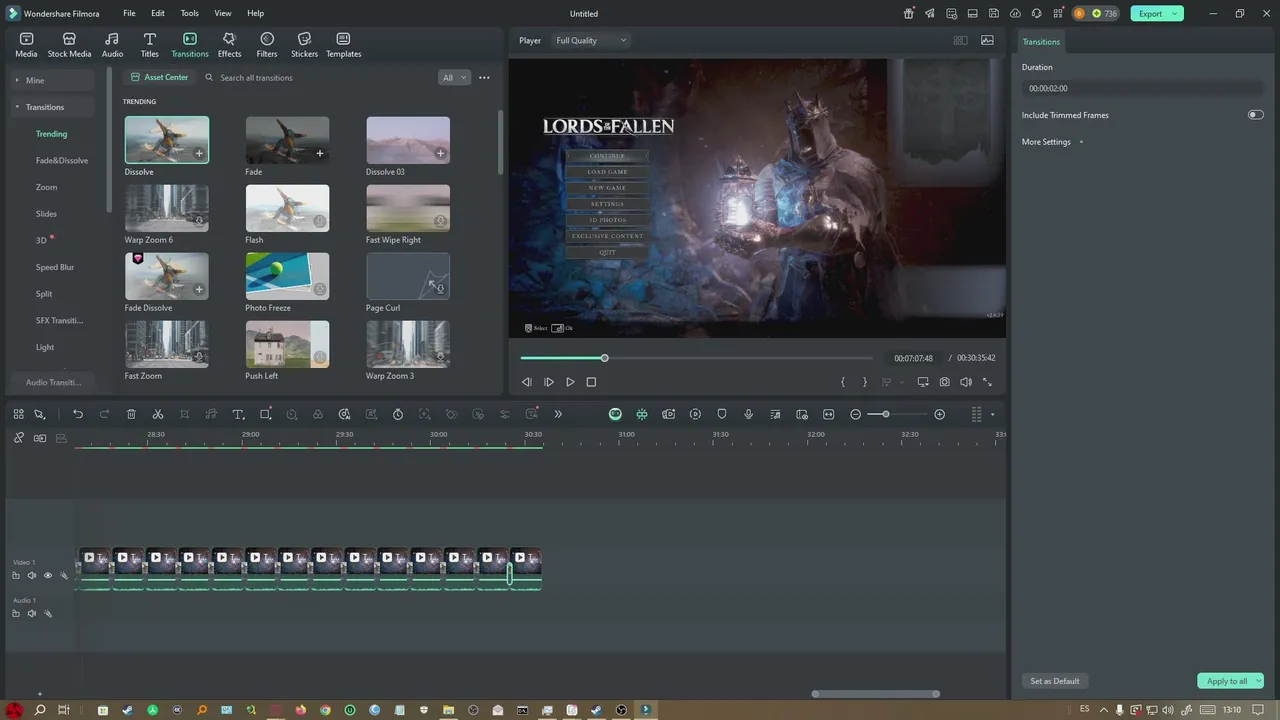
Task: Click the voiceover microphone icon
Action: click(748, 414)
